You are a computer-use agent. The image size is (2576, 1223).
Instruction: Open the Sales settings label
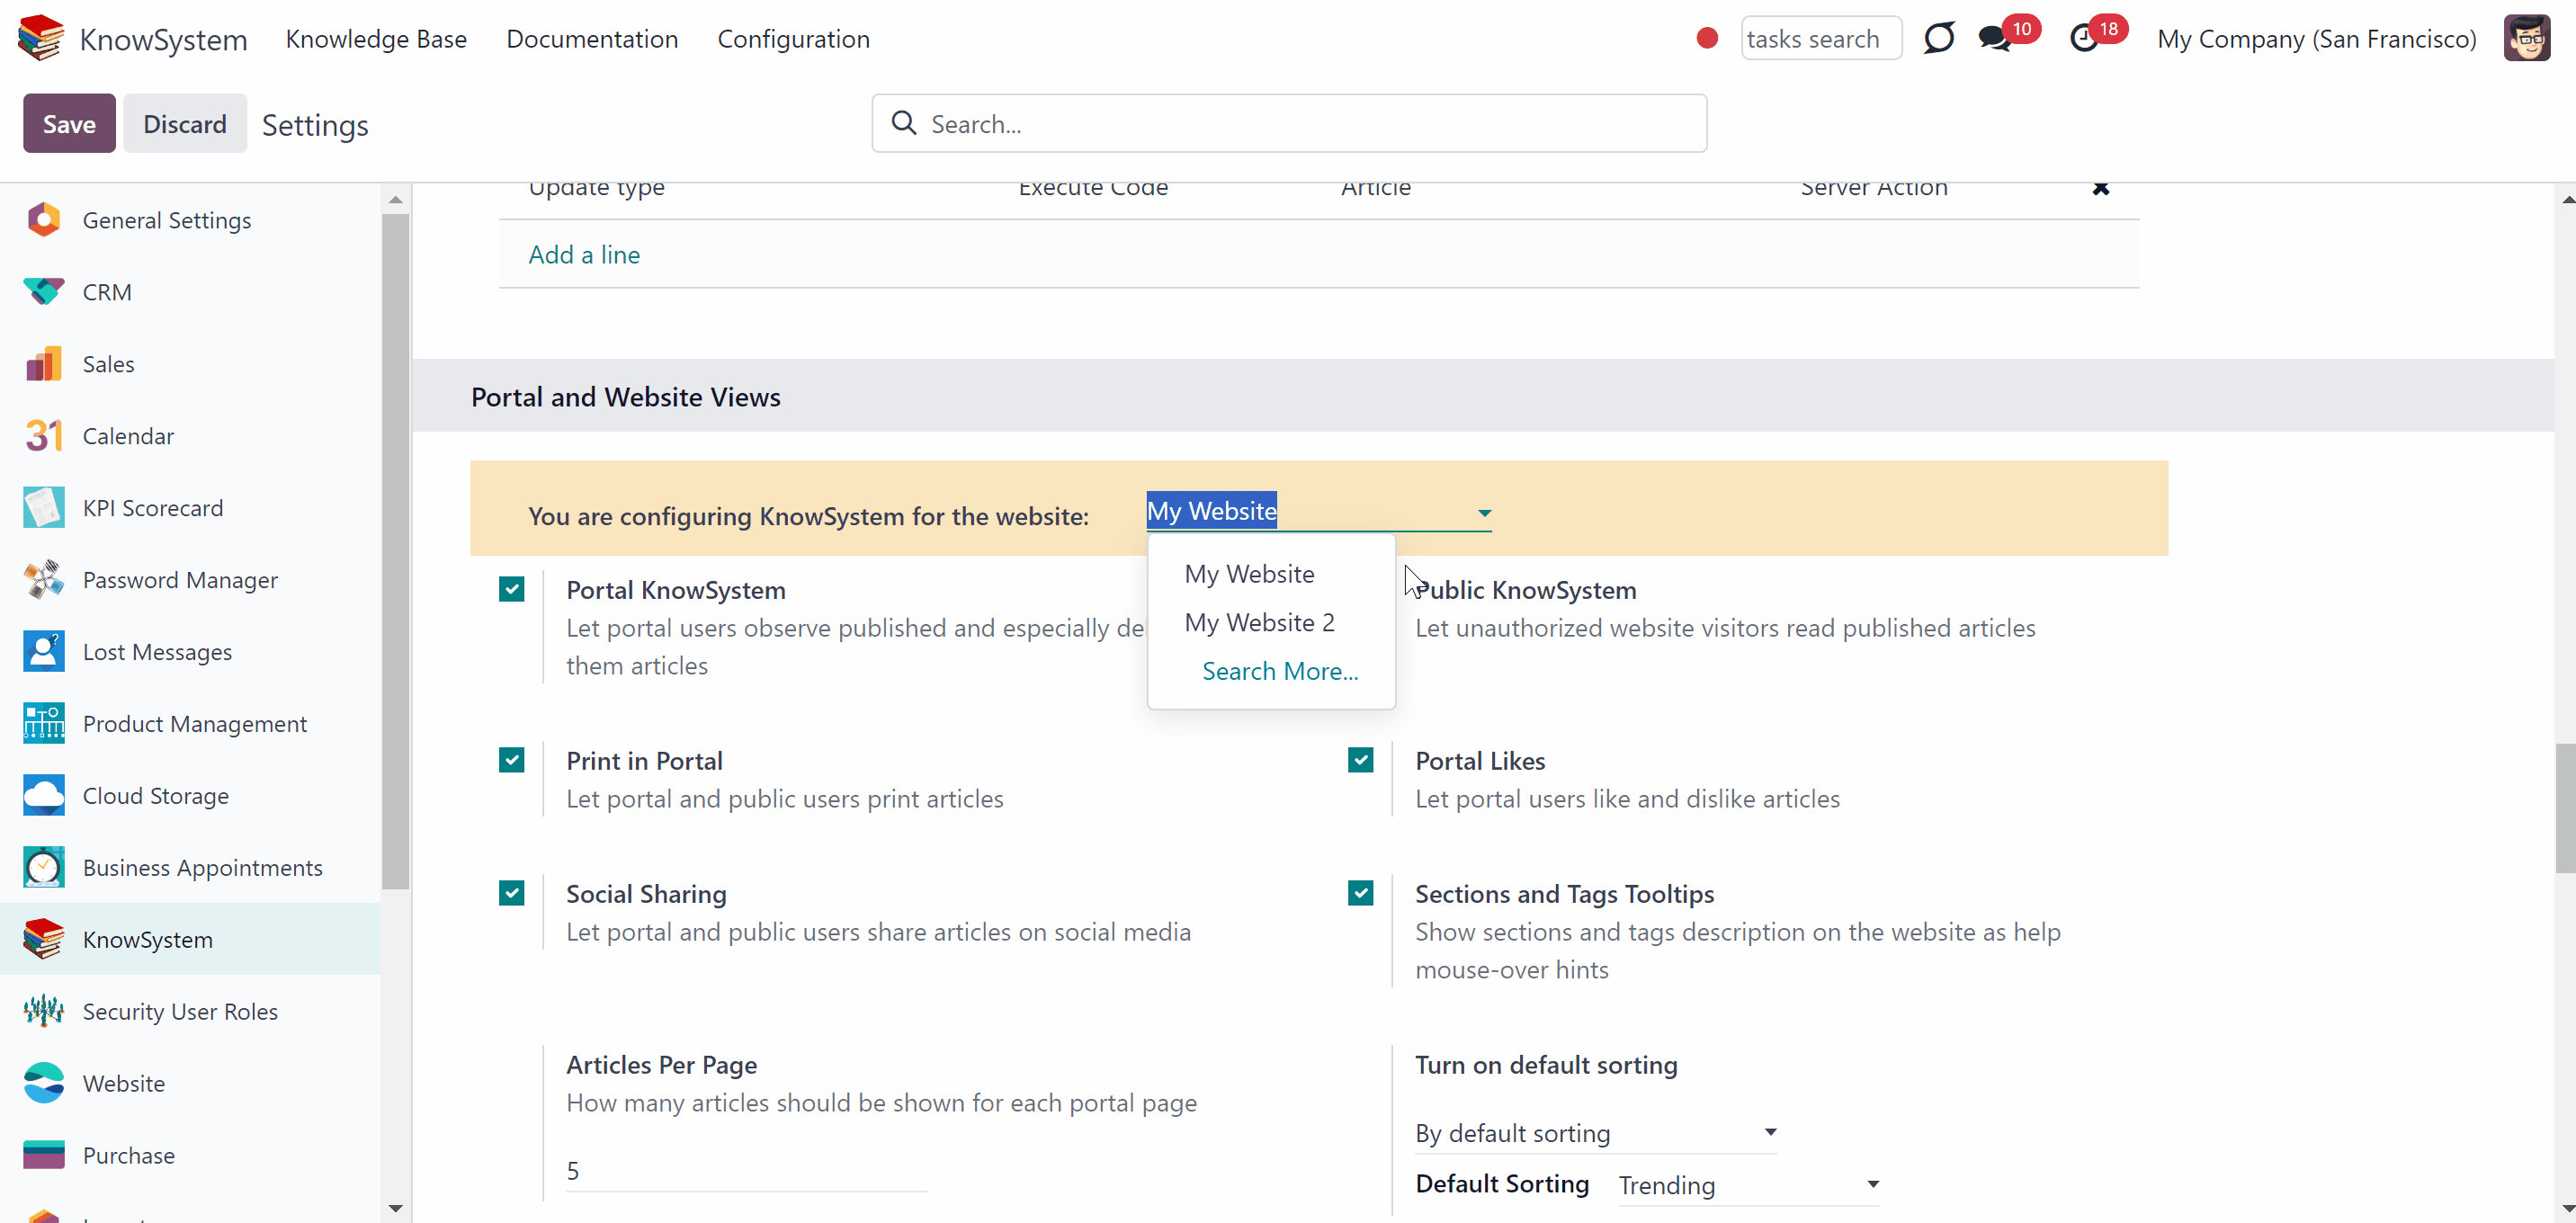tap(108, 364)
